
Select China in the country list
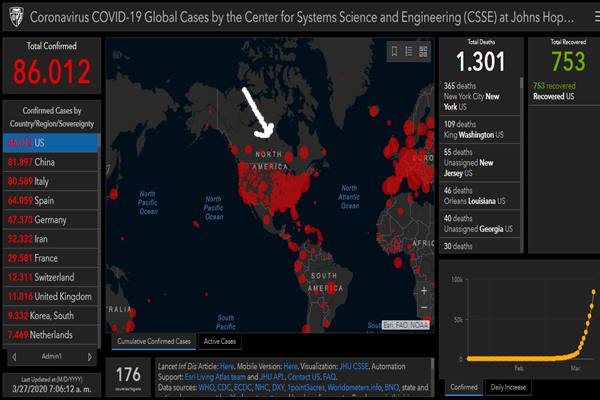[51, 162]
